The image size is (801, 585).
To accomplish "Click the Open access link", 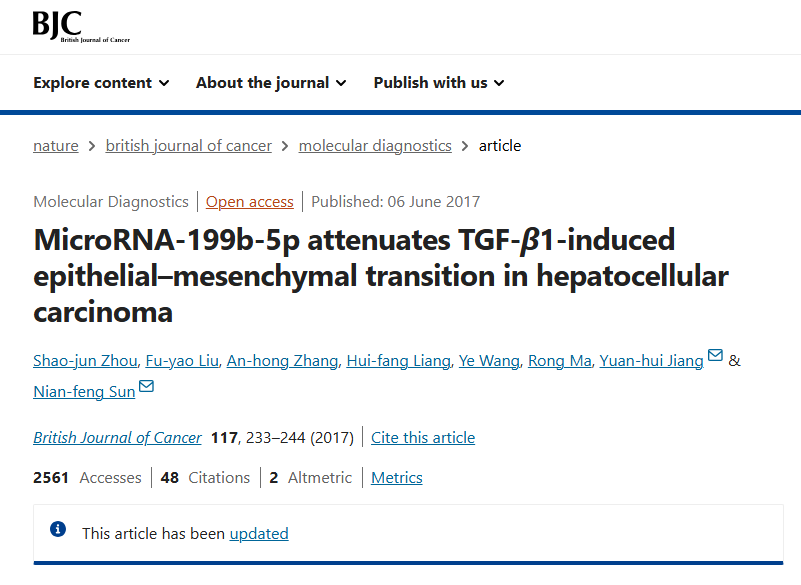I will [250, 202].
